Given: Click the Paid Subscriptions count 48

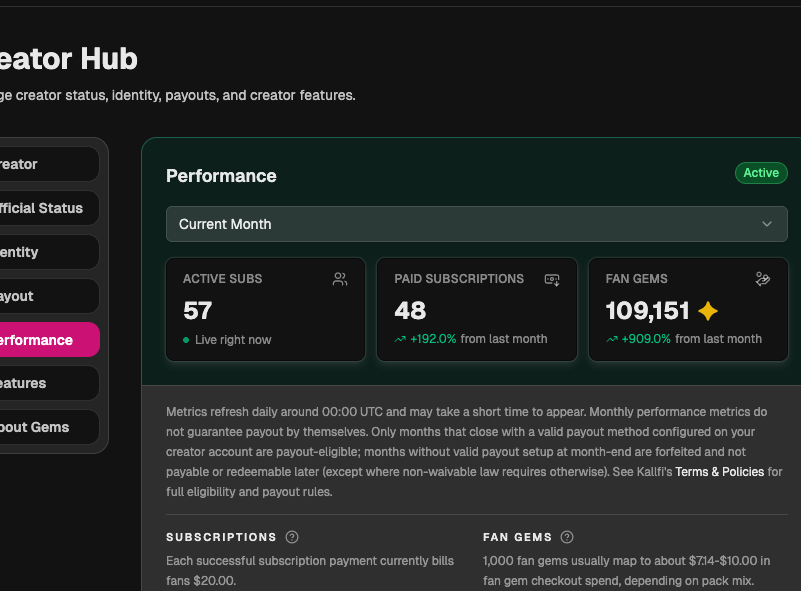Looking at the screenshot, I should coord(410,311).
